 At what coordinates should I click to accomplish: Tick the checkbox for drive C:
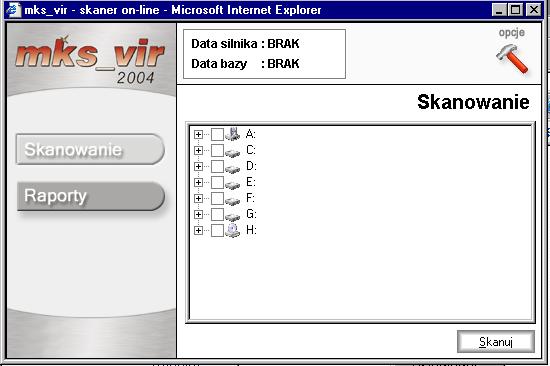click(x=217, y=150)
